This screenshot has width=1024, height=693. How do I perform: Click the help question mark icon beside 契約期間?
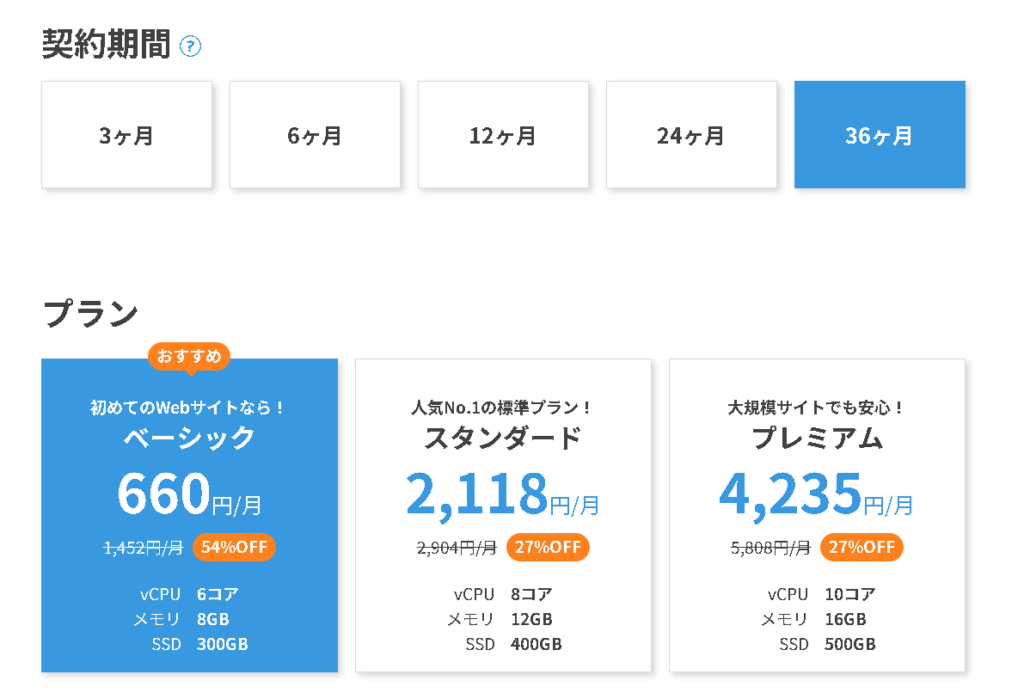[190, 46]
